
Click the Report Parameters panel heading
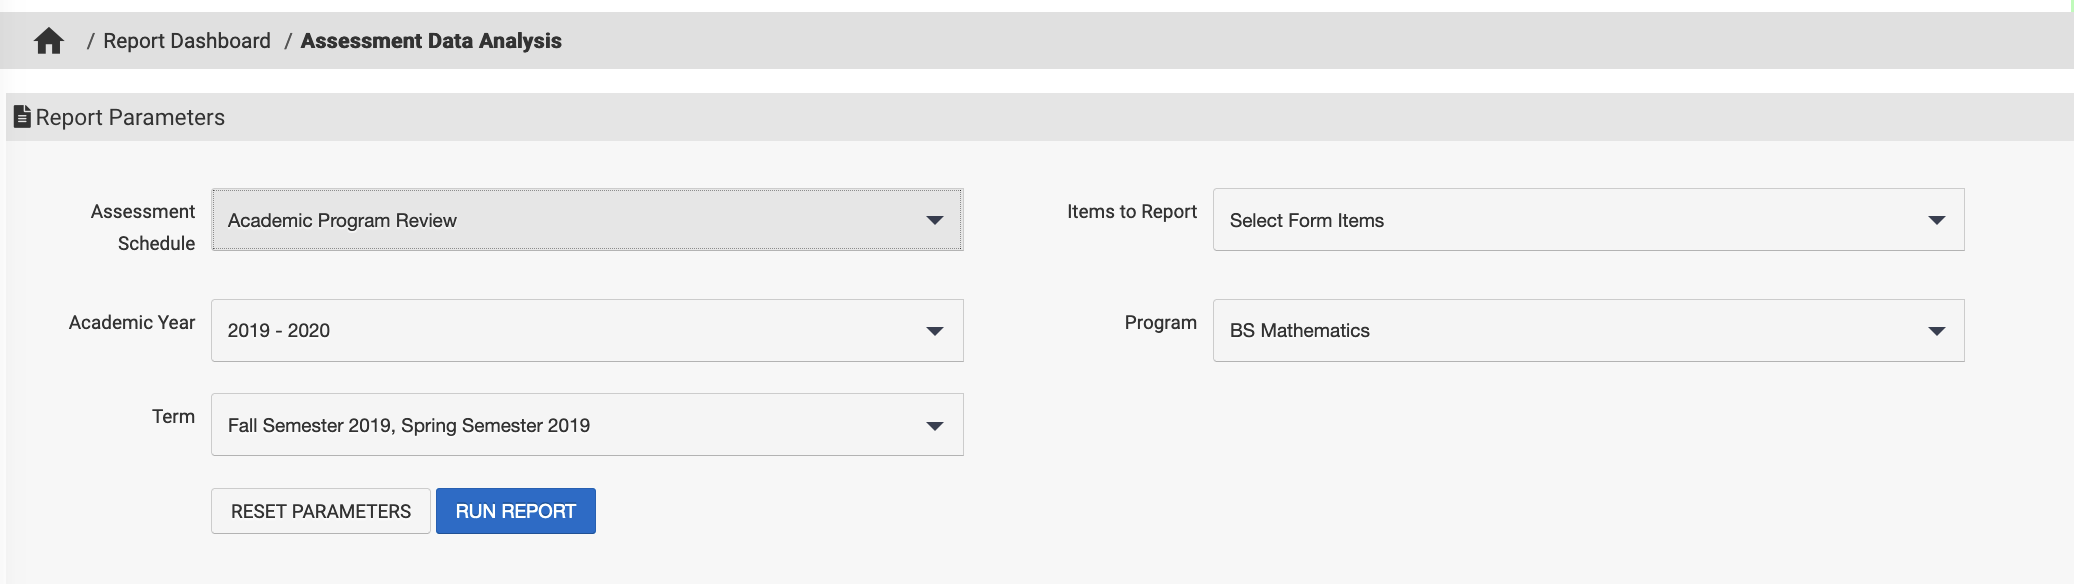click(130, 118)
